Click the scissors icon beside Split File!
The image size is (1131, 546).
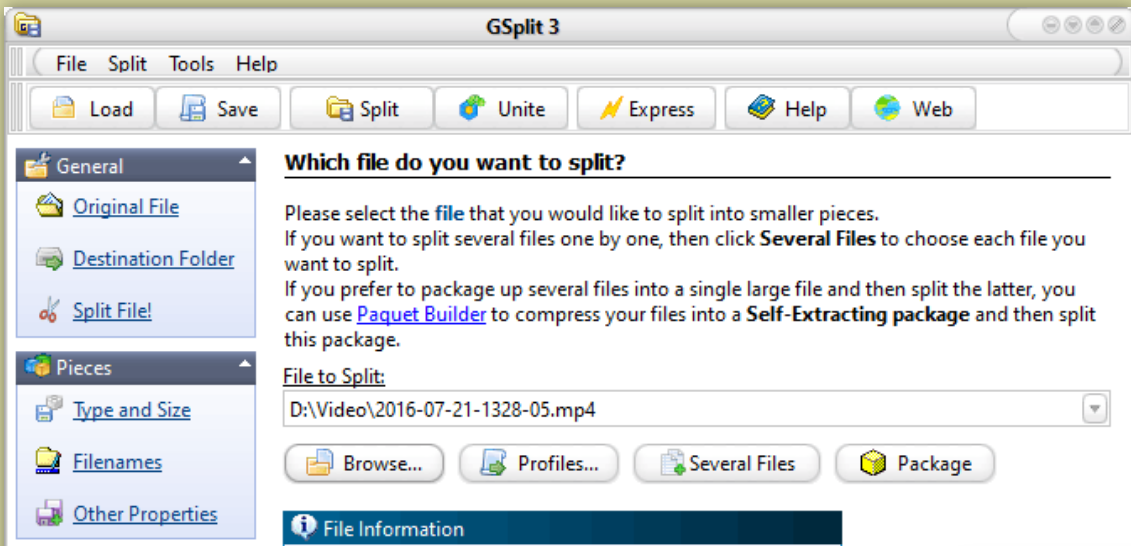pyautogui.click(x=48, y=311)
